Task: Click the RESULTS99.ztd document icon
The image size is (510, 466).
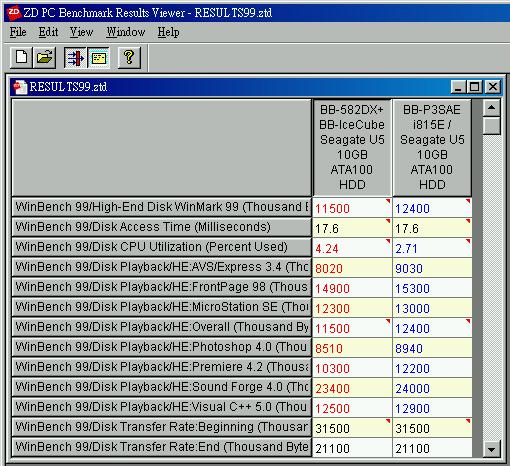Action: point(20,87)
